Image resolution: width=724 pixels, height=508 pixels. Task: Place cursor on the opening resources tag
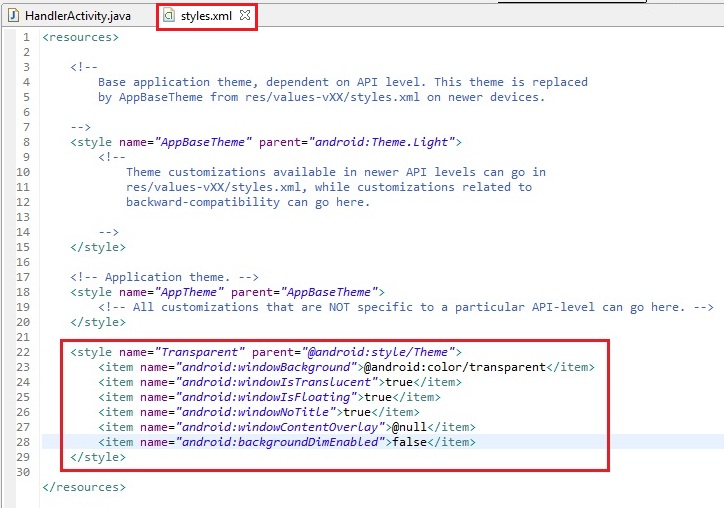point(80,37)
